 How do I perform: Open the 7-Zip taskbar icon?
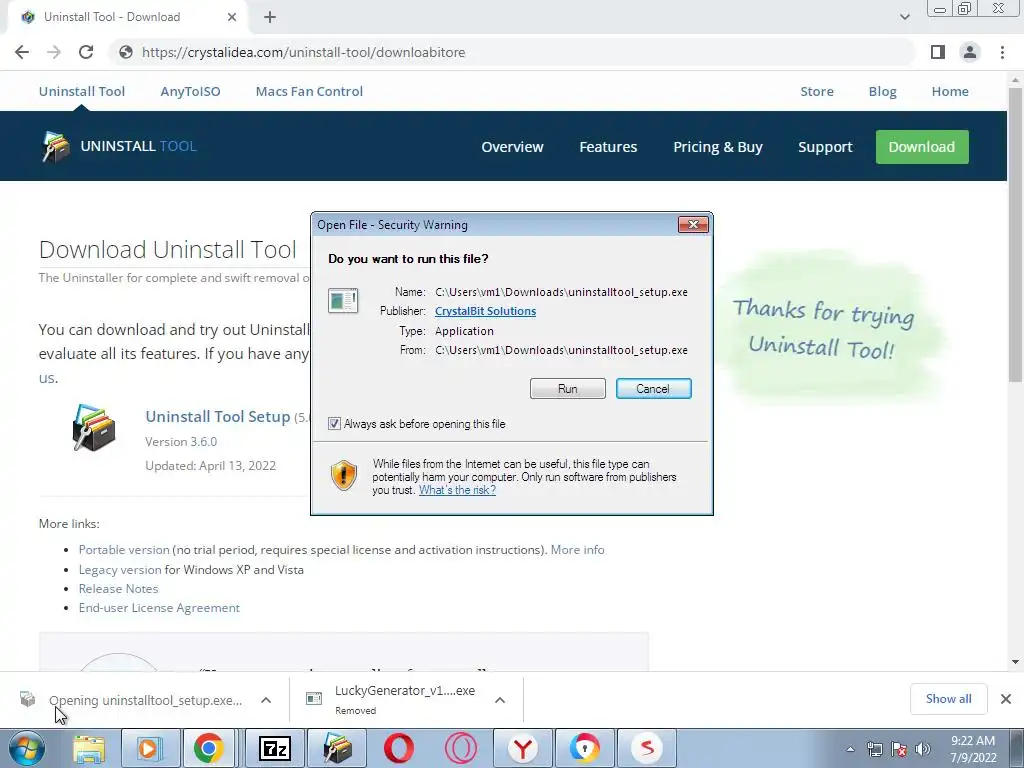click(275, 748)
